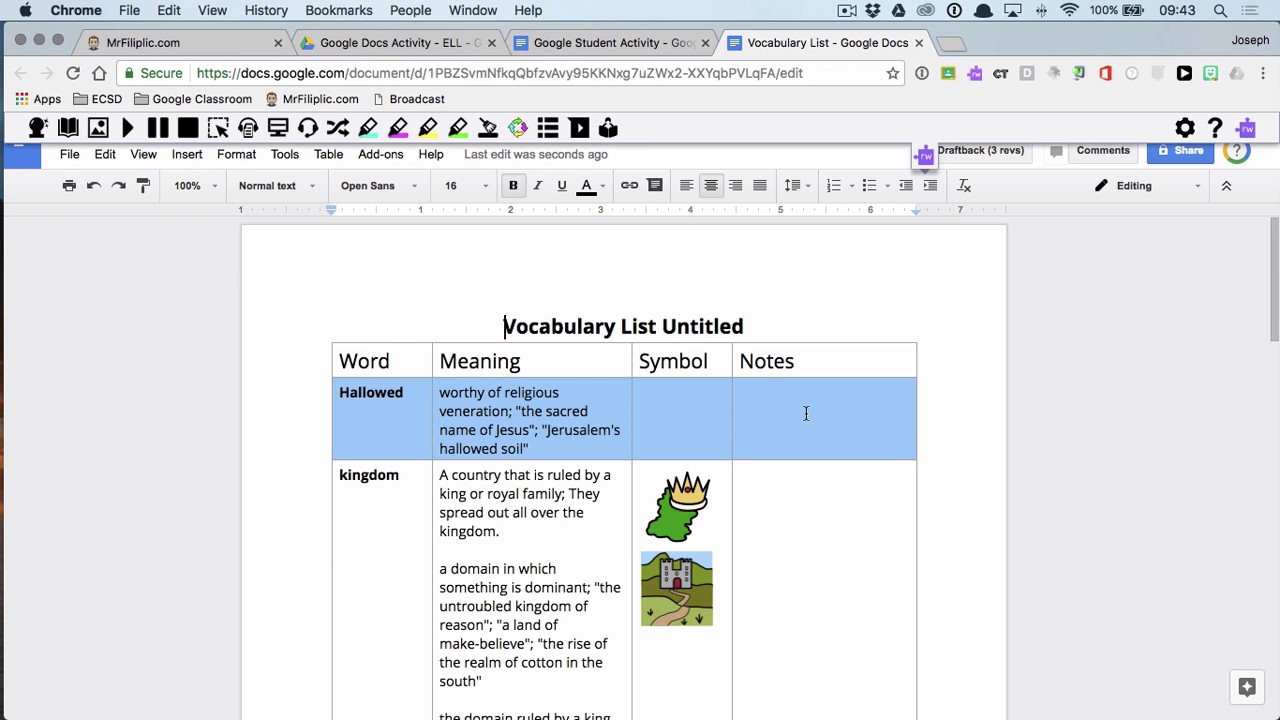Open the File menu in Docs
This screenshot has height=720, width=1280.
point(69,154)
